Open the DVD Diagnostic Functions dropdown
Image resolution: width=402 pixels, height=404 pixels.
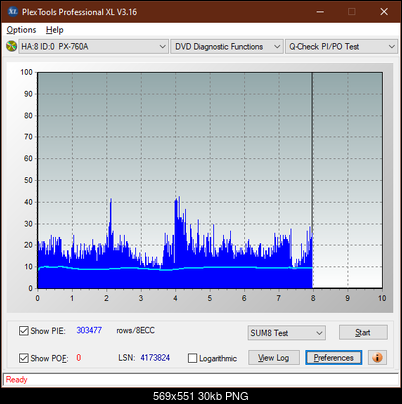tap(227, 47)
